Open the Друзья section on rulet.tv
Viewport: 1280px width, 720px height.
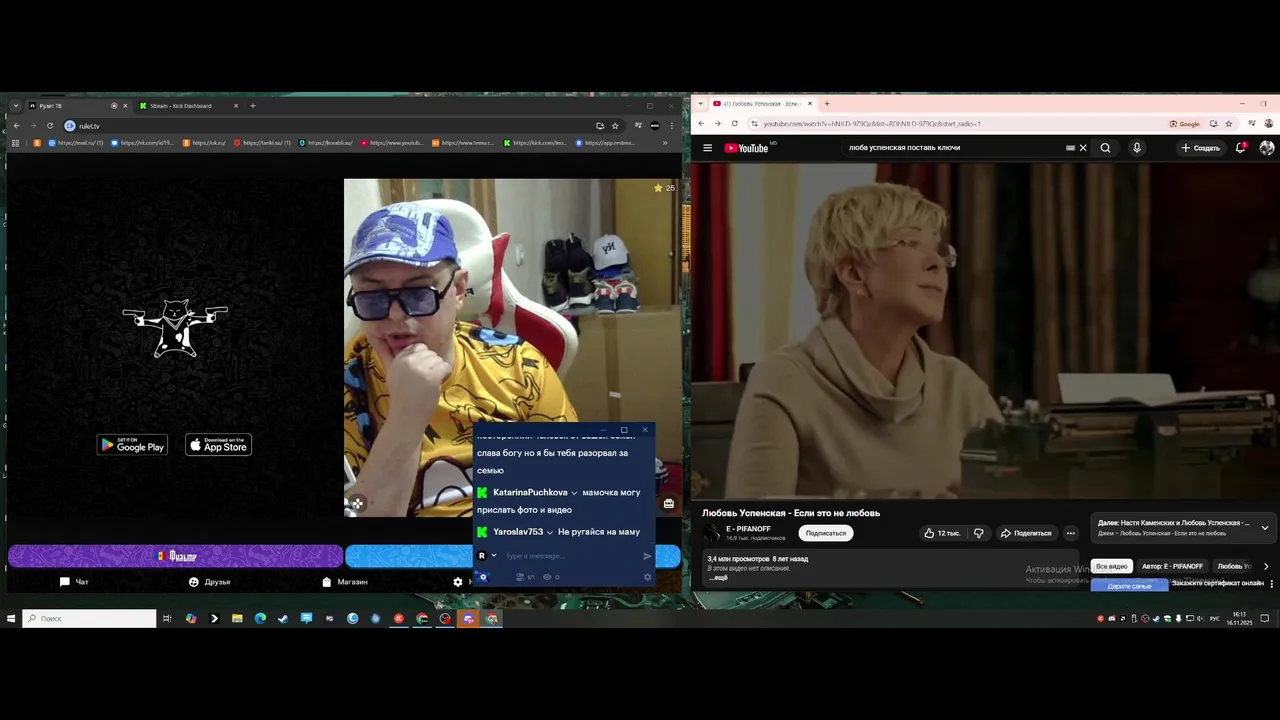(x=209, y=582)
